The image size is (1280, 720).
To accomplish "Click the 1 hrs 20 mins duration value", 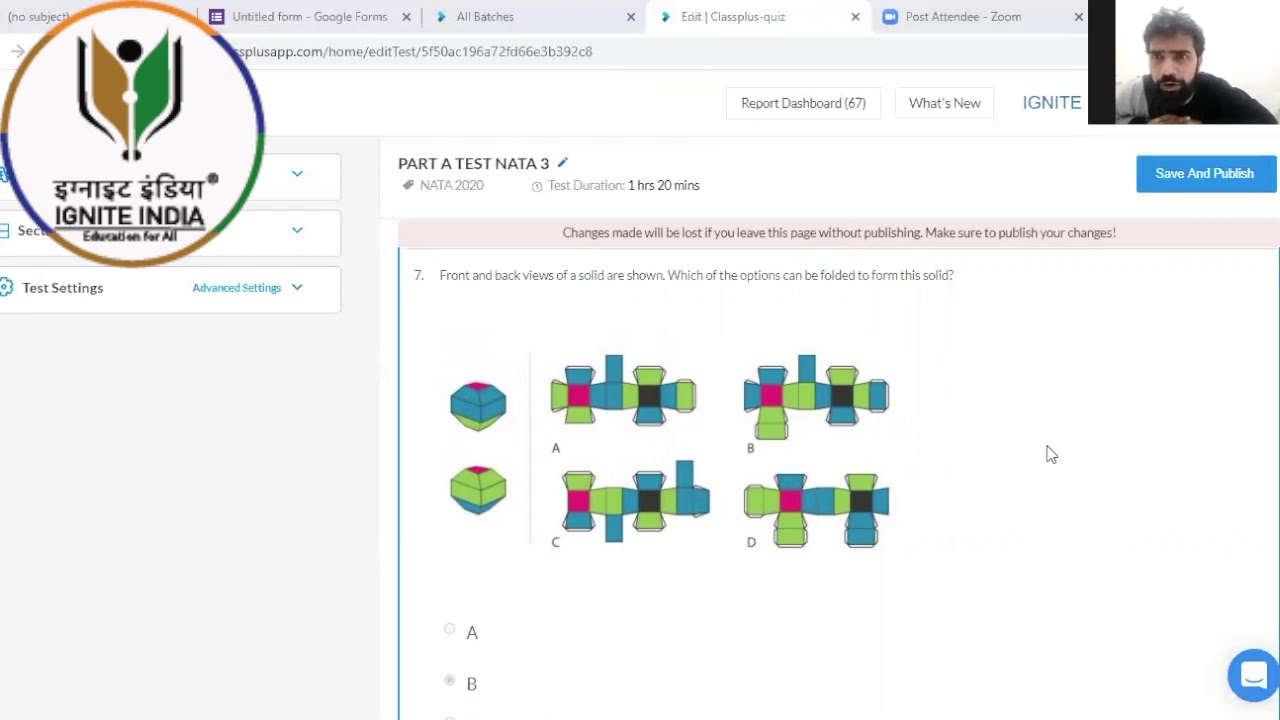I will point(664,186).
